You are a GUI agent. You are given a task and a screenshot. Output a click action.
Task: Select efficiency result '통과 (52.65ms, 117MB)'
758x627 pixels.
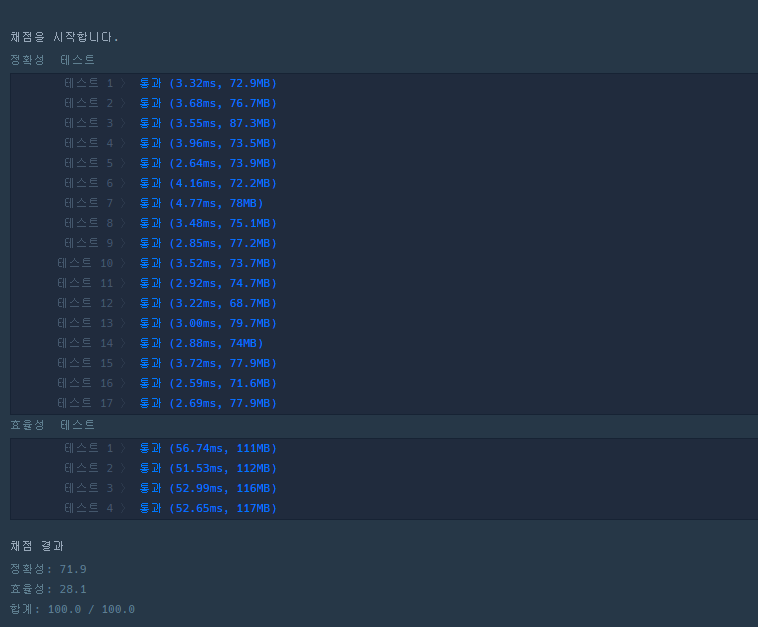208,508
